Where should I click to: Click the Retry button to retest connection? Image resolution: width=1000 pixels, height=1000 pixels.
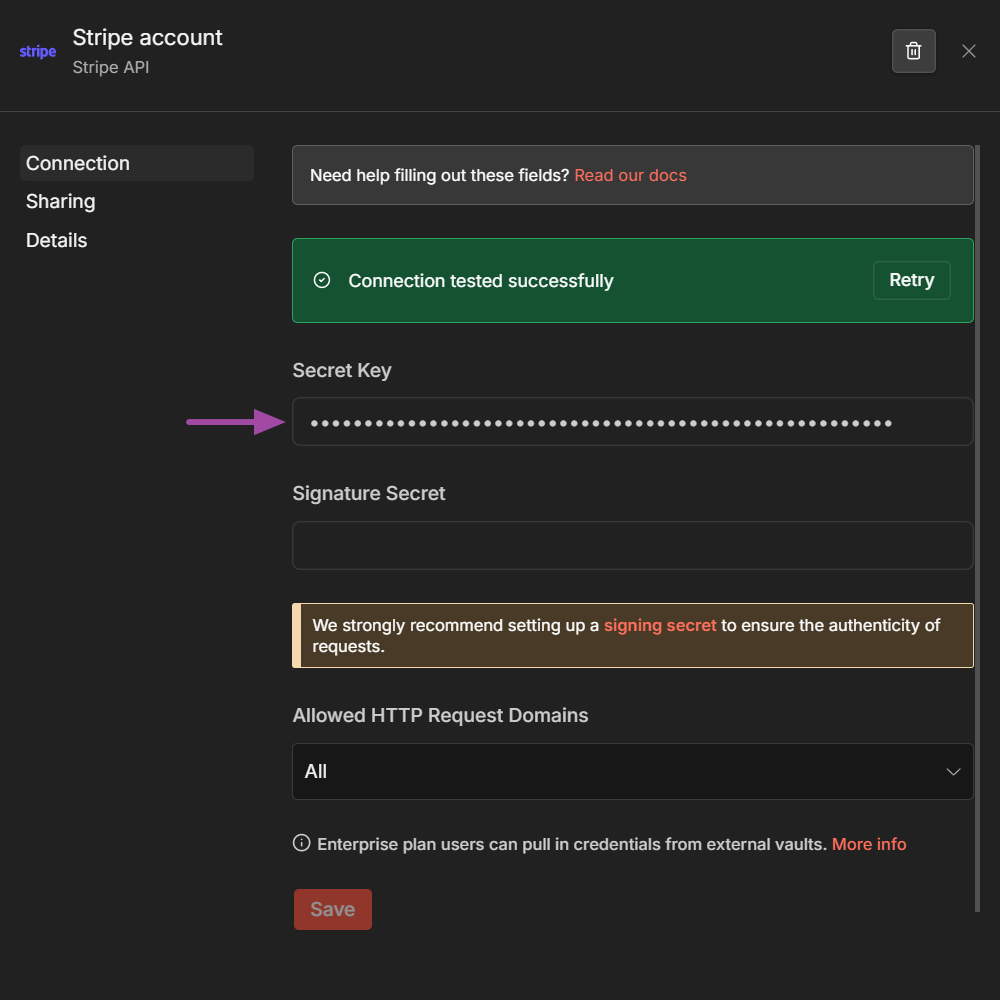coord(911,280)
